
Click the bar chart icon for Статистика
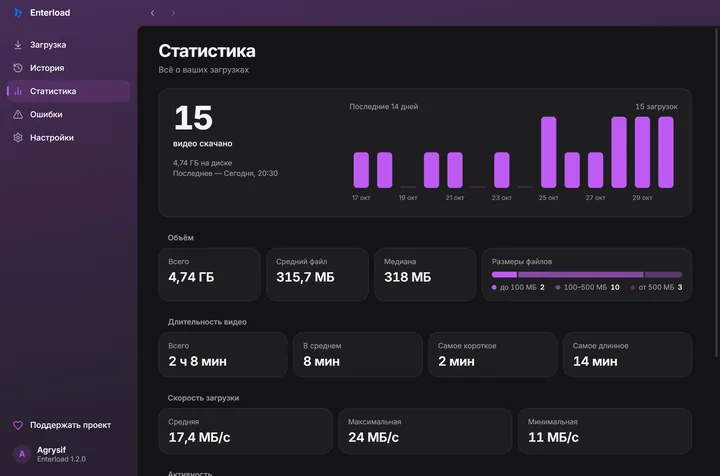pyautogui.click(x=18, y=91)
